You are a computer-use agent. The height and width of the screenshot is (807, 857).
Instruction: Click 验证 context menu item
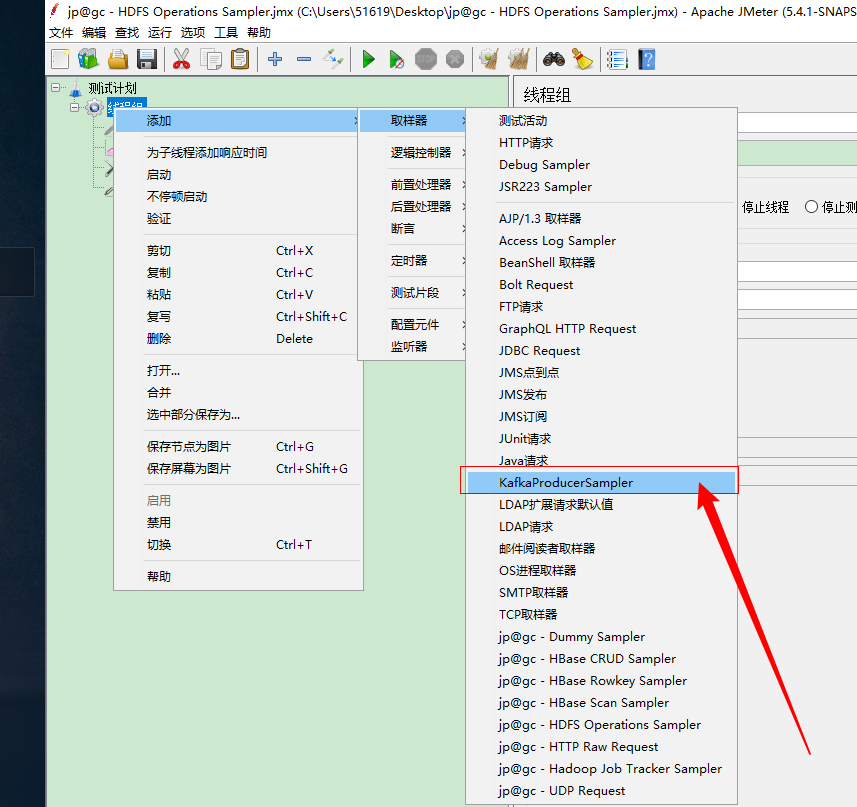pos(238,219)
